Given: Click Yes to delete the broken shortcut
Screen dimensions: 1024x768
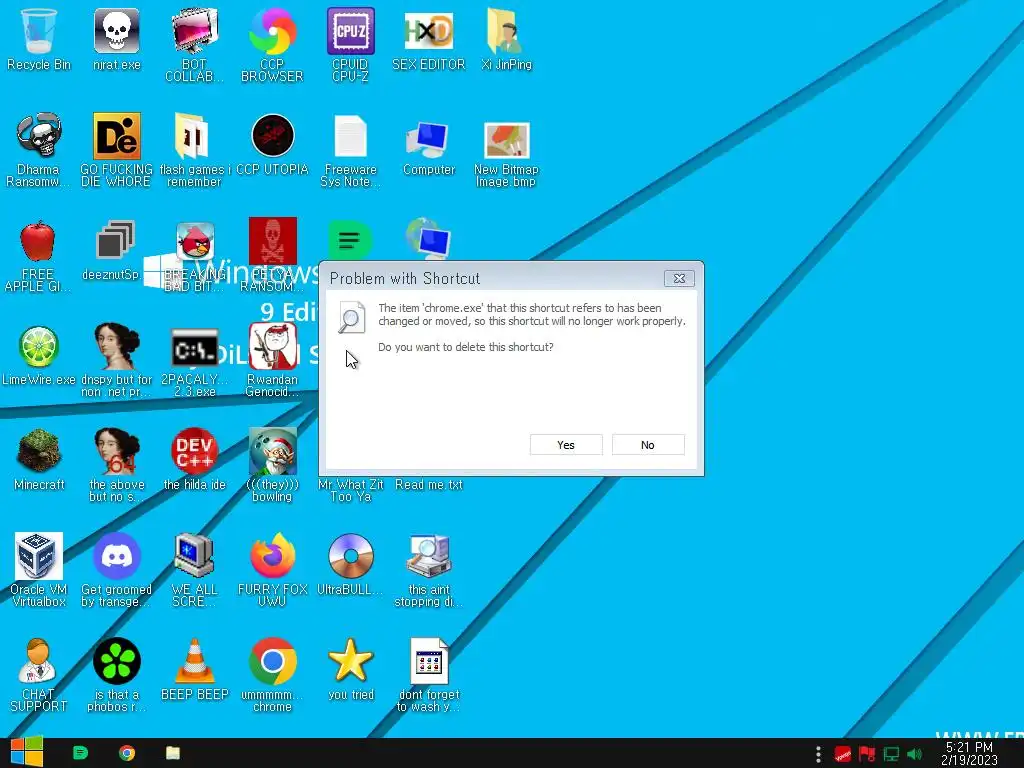Looking at the screenshot, I should tap(566, 445).
